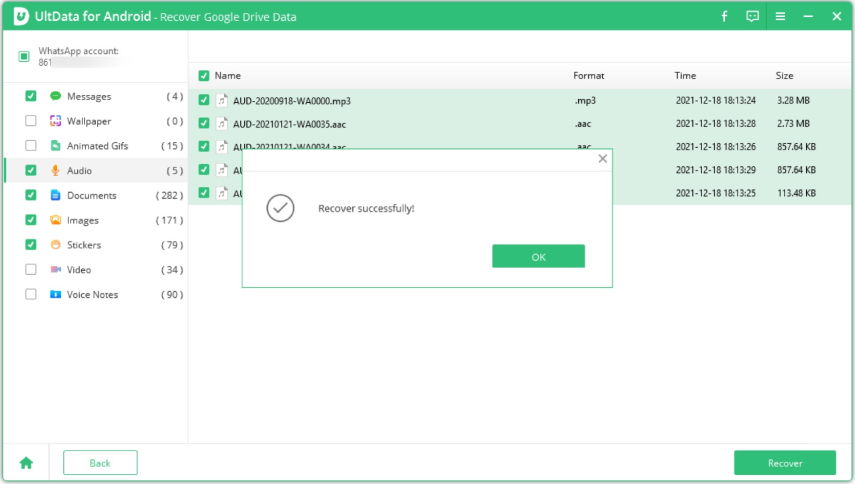Click the time 2021-12-18 18:13:24
Screen dimensions: 855x484
715,100
